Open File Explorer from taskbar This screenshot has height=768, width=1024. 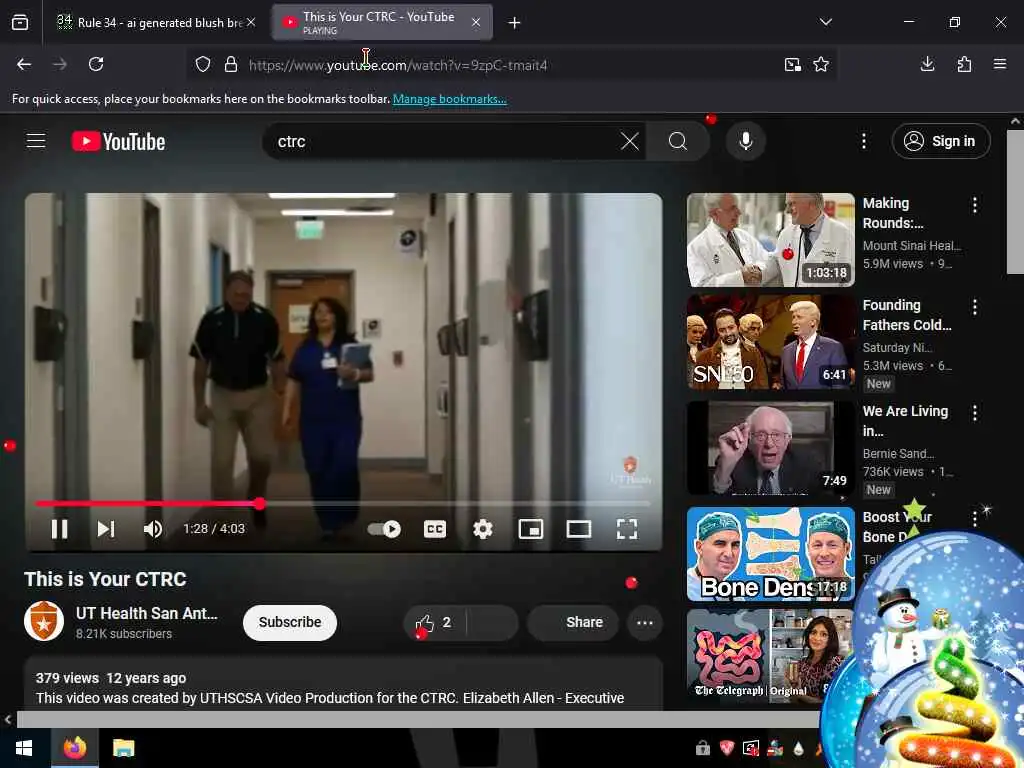[x=123, y=748]
